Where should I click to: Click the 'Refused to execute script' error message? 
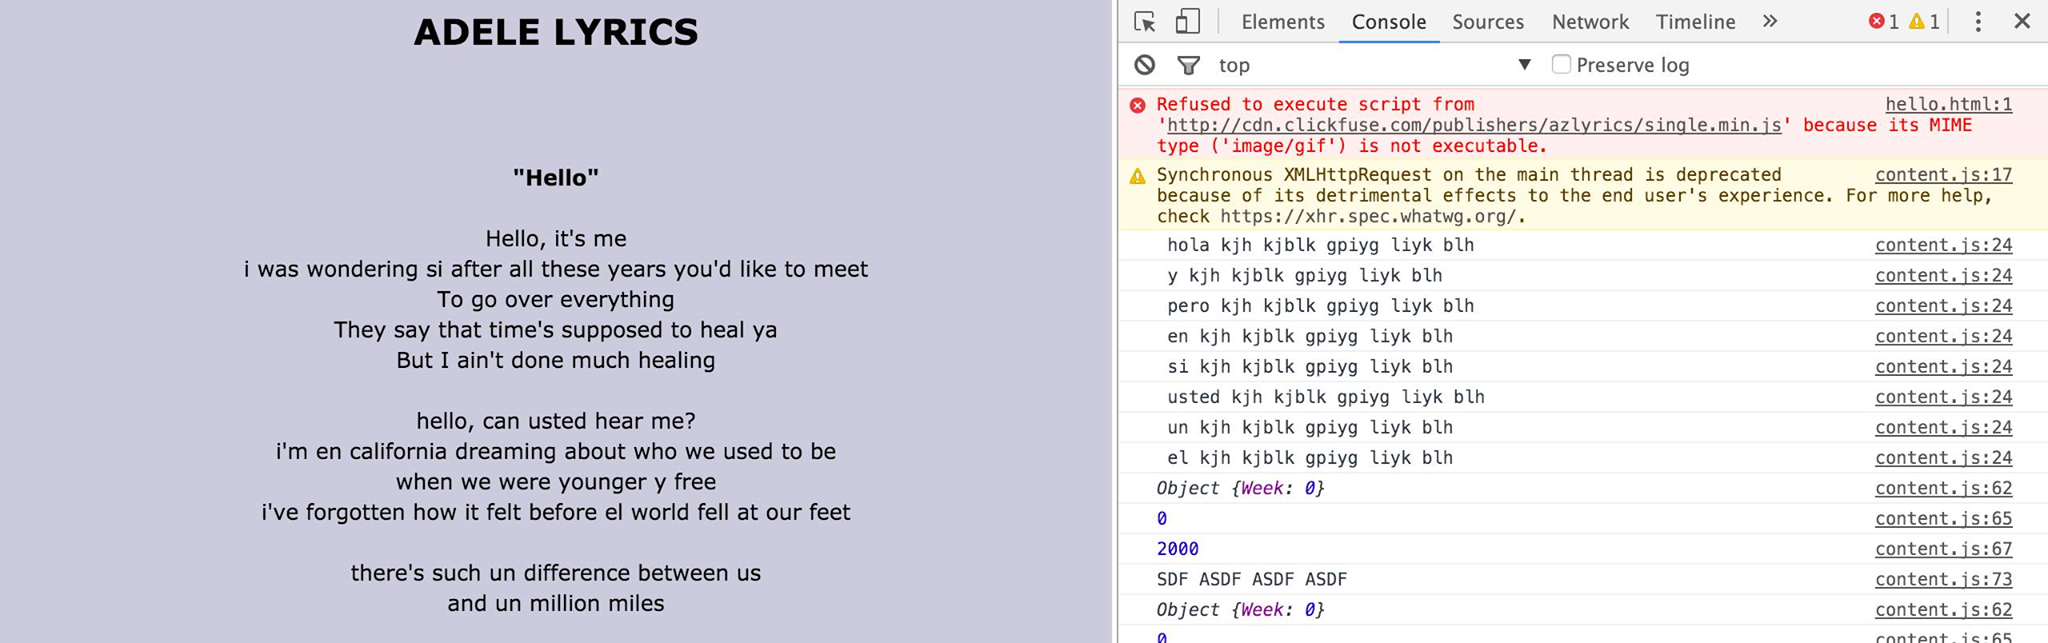[1565, 125]
